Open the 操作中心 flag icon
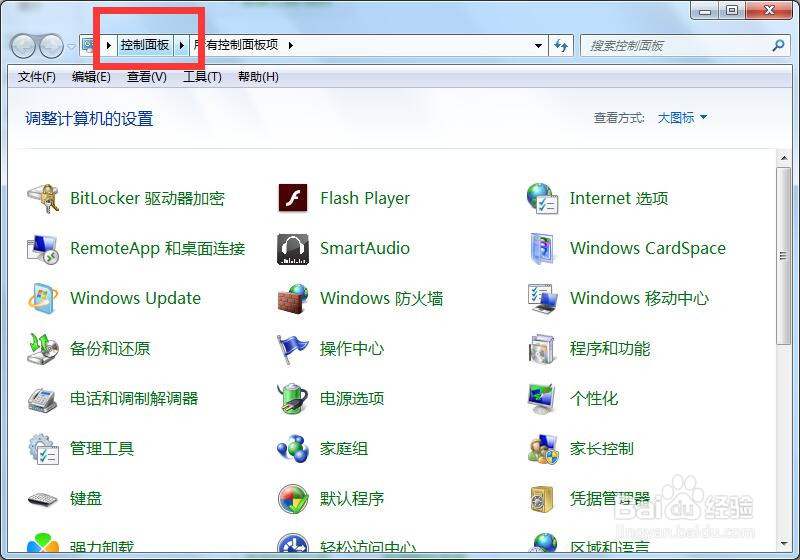This screenshot has height=560, width=800. [293, 349]
